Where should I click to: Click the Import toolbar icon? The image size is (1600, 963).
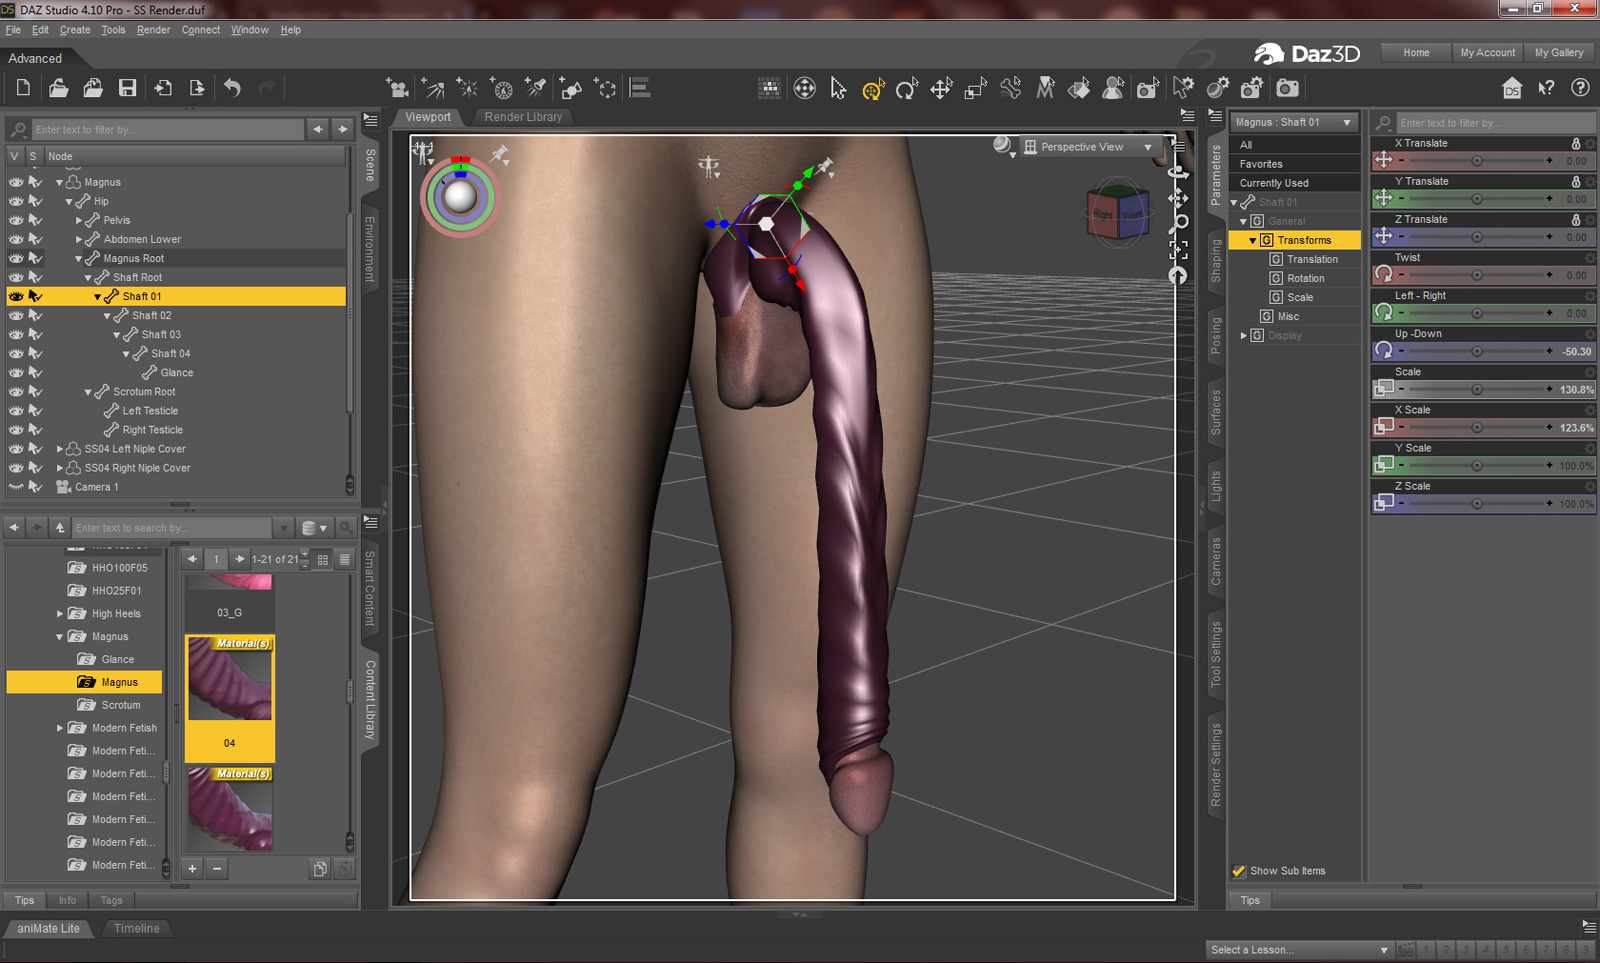coord(162,88)
